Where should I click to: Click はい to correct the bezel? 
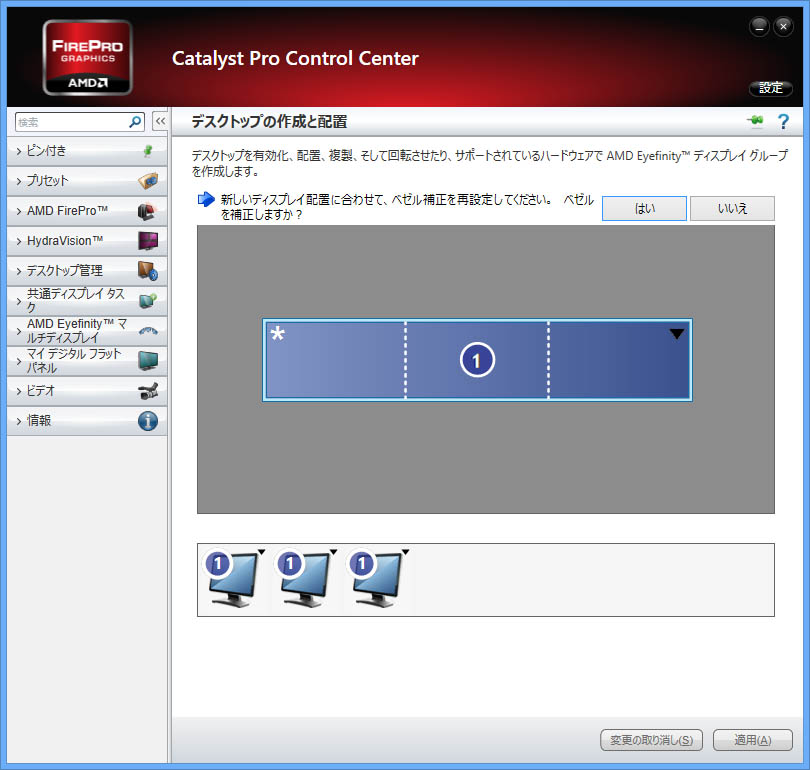(x=644, y=208)
